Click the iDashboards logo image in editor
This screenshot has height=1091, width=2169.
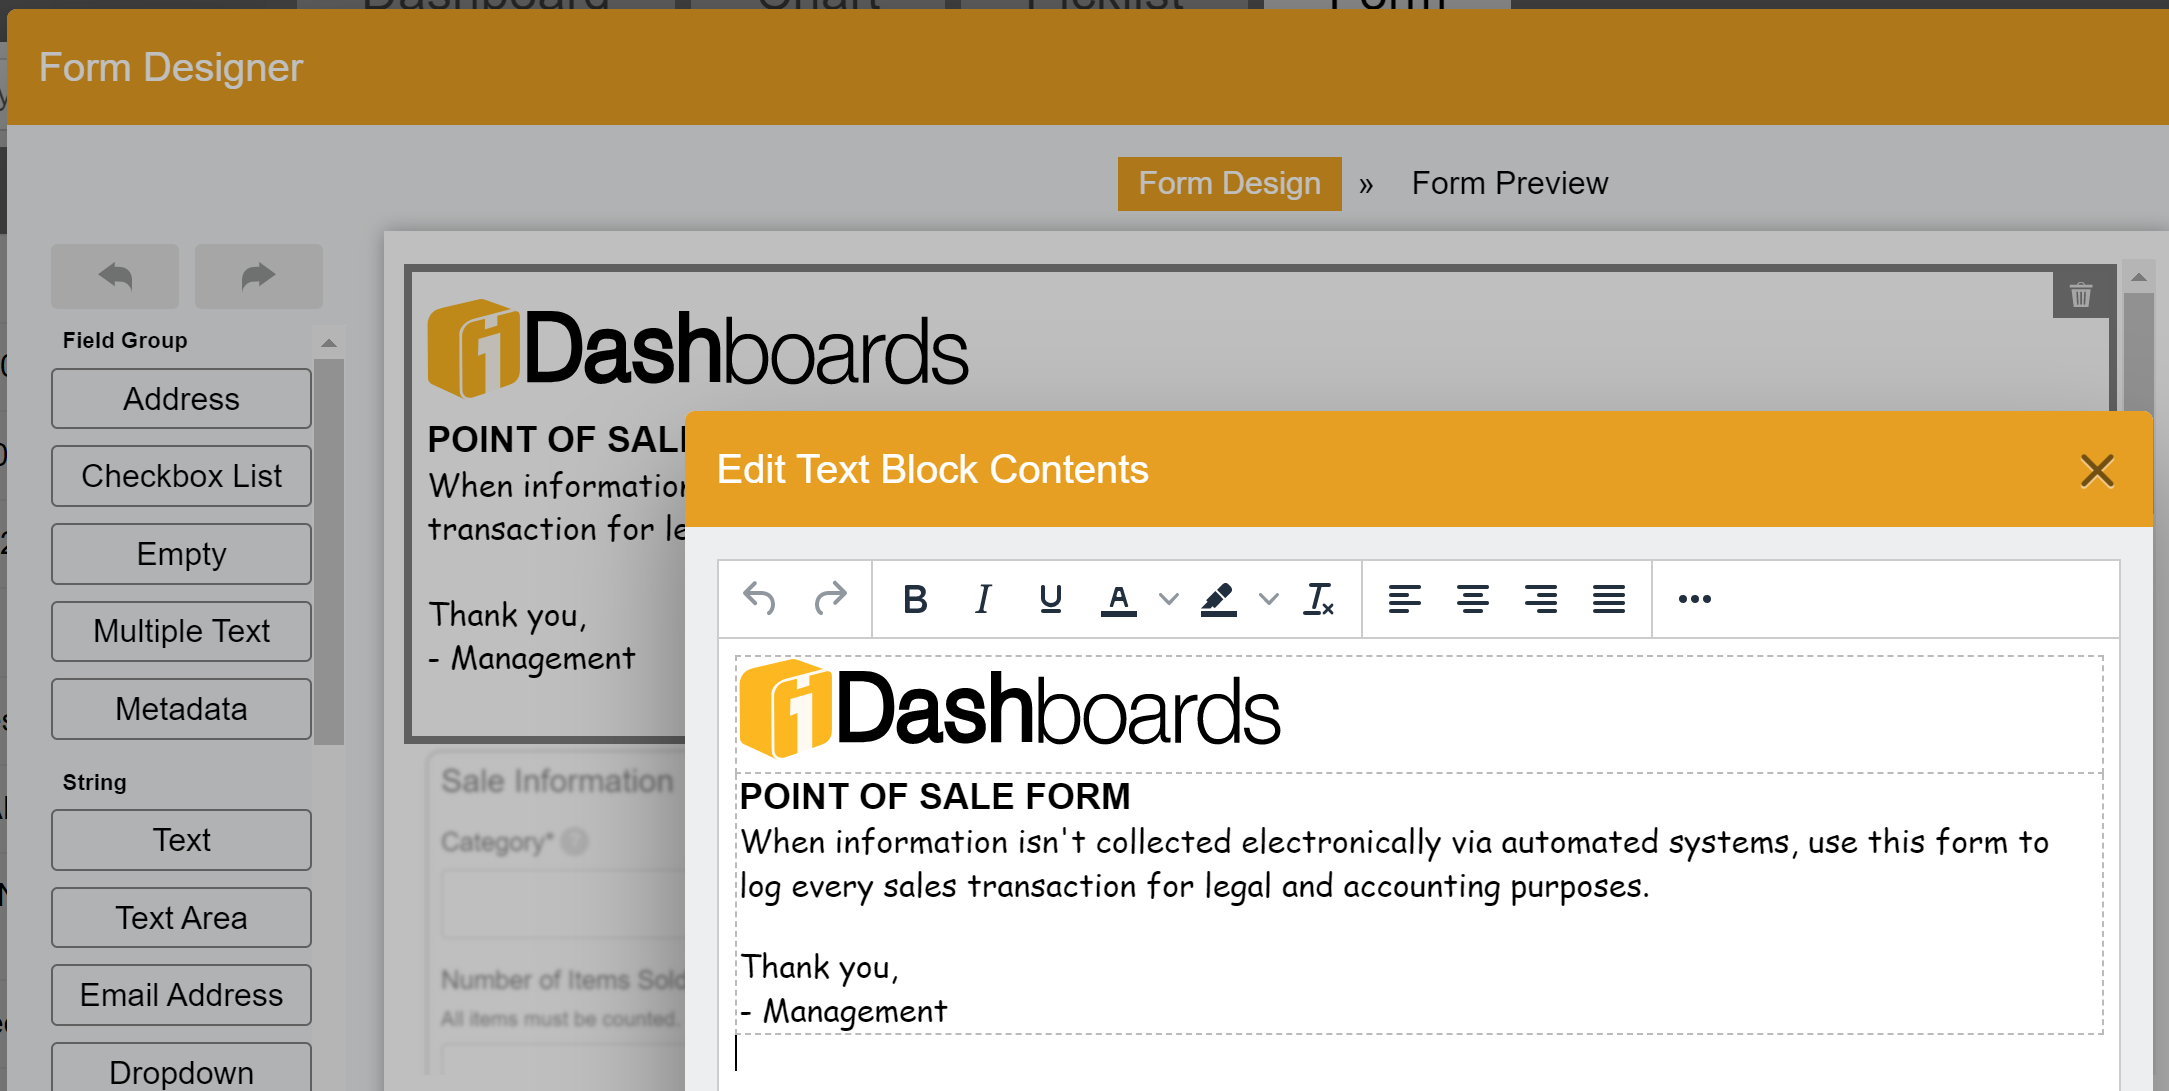pyautogui.click(x=1009, y=709)
